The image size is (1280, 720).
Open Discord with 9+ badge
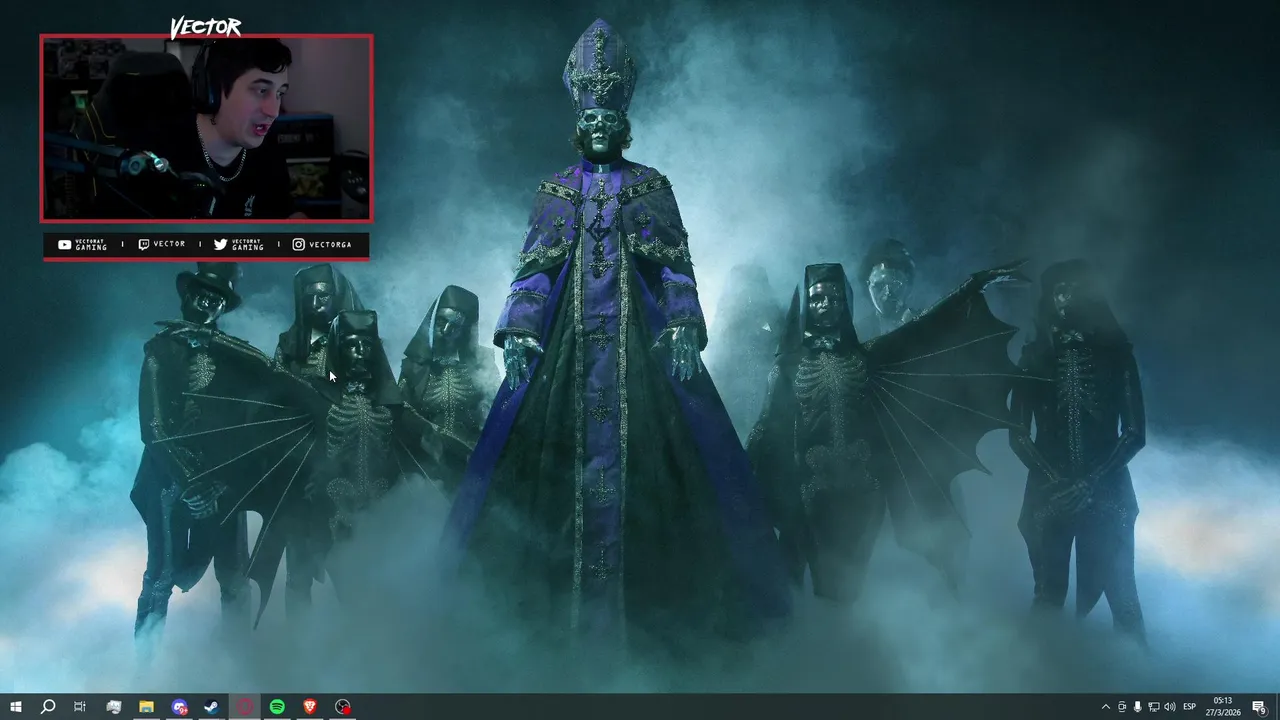pos(179,707)
